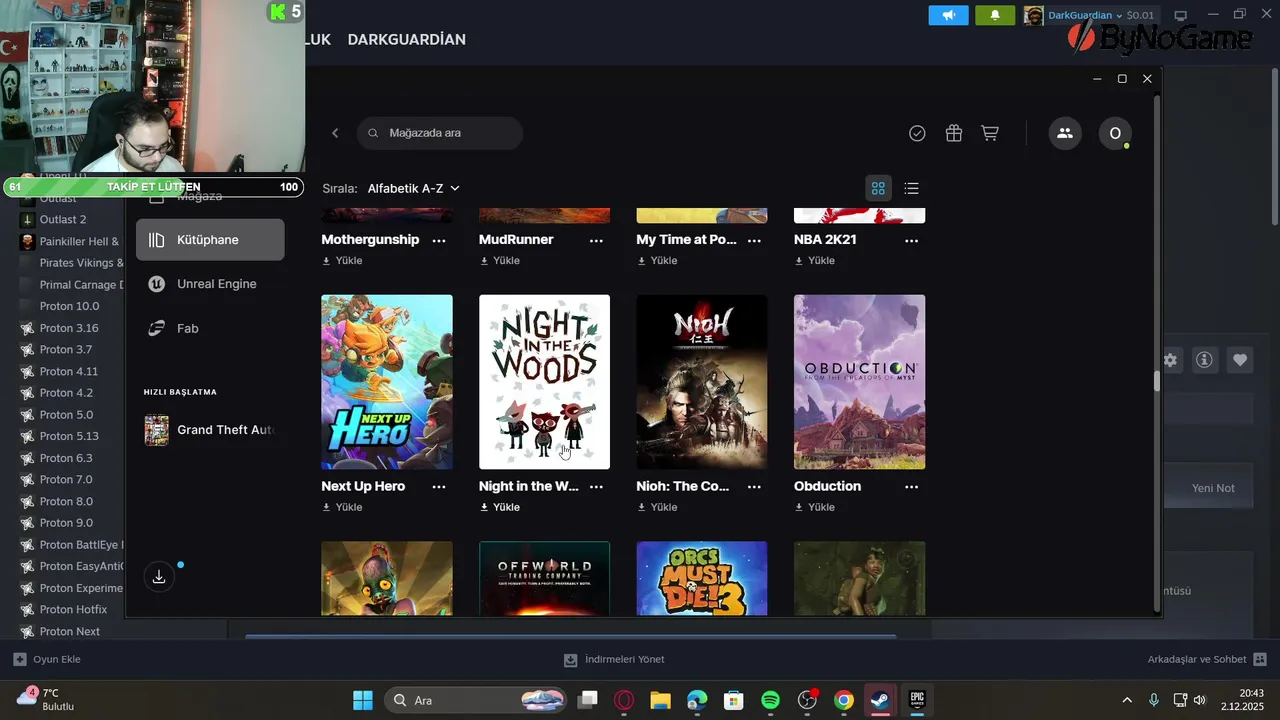Open Epic friends list icon

click(1065, 133)
